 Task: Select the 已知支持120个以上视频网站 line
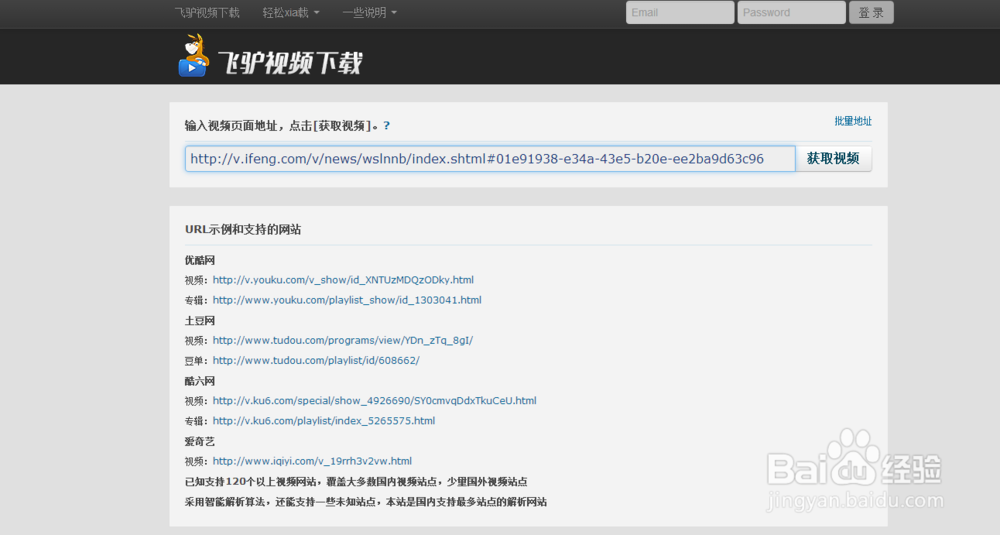356,481
